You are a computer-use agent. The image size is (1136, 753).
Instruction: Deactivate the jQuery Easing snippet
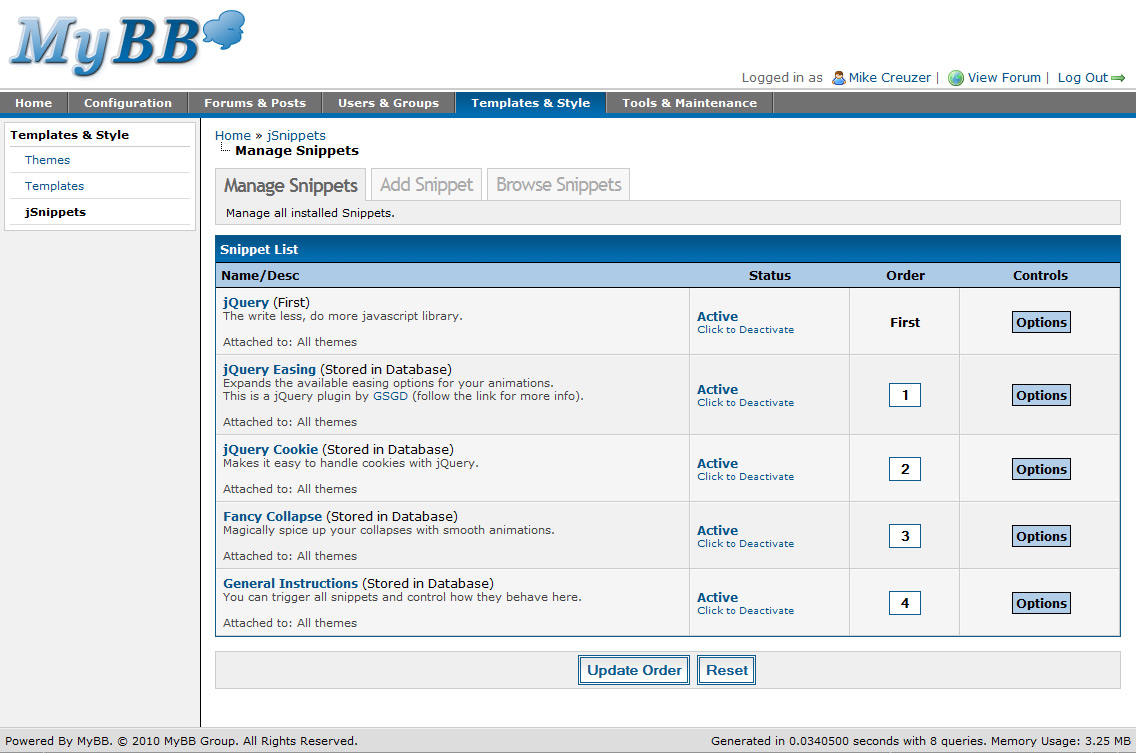tap(745, 403)
